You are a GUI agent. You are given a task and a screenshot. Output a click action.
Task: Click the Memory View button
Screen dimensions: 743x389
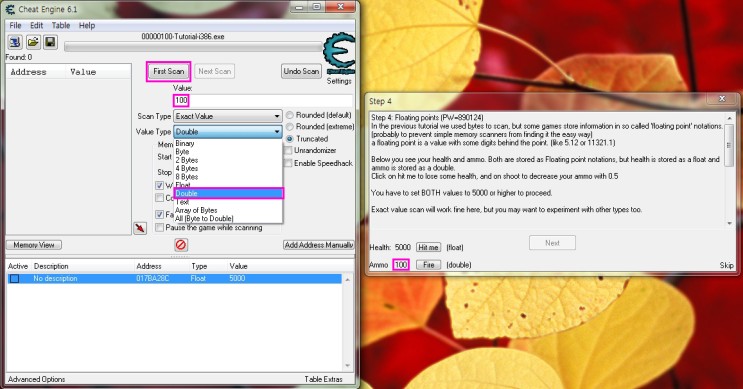click(34, 245)
